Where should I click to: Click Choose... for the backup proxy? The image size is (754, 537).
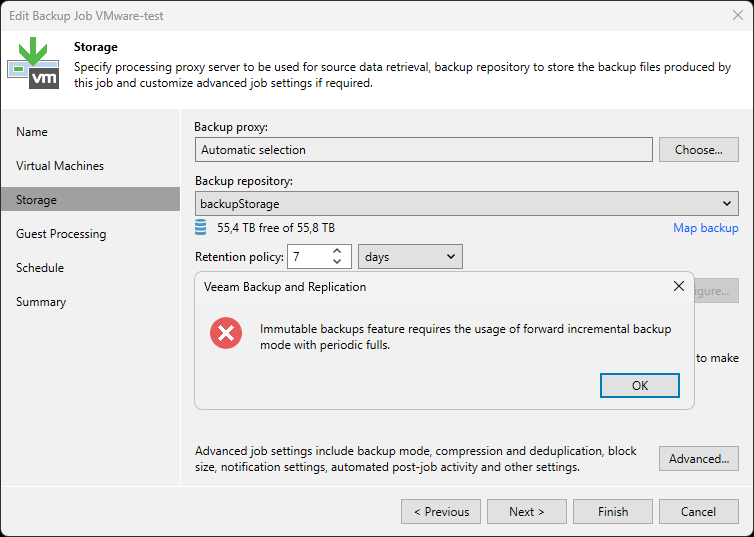point(699,150)
